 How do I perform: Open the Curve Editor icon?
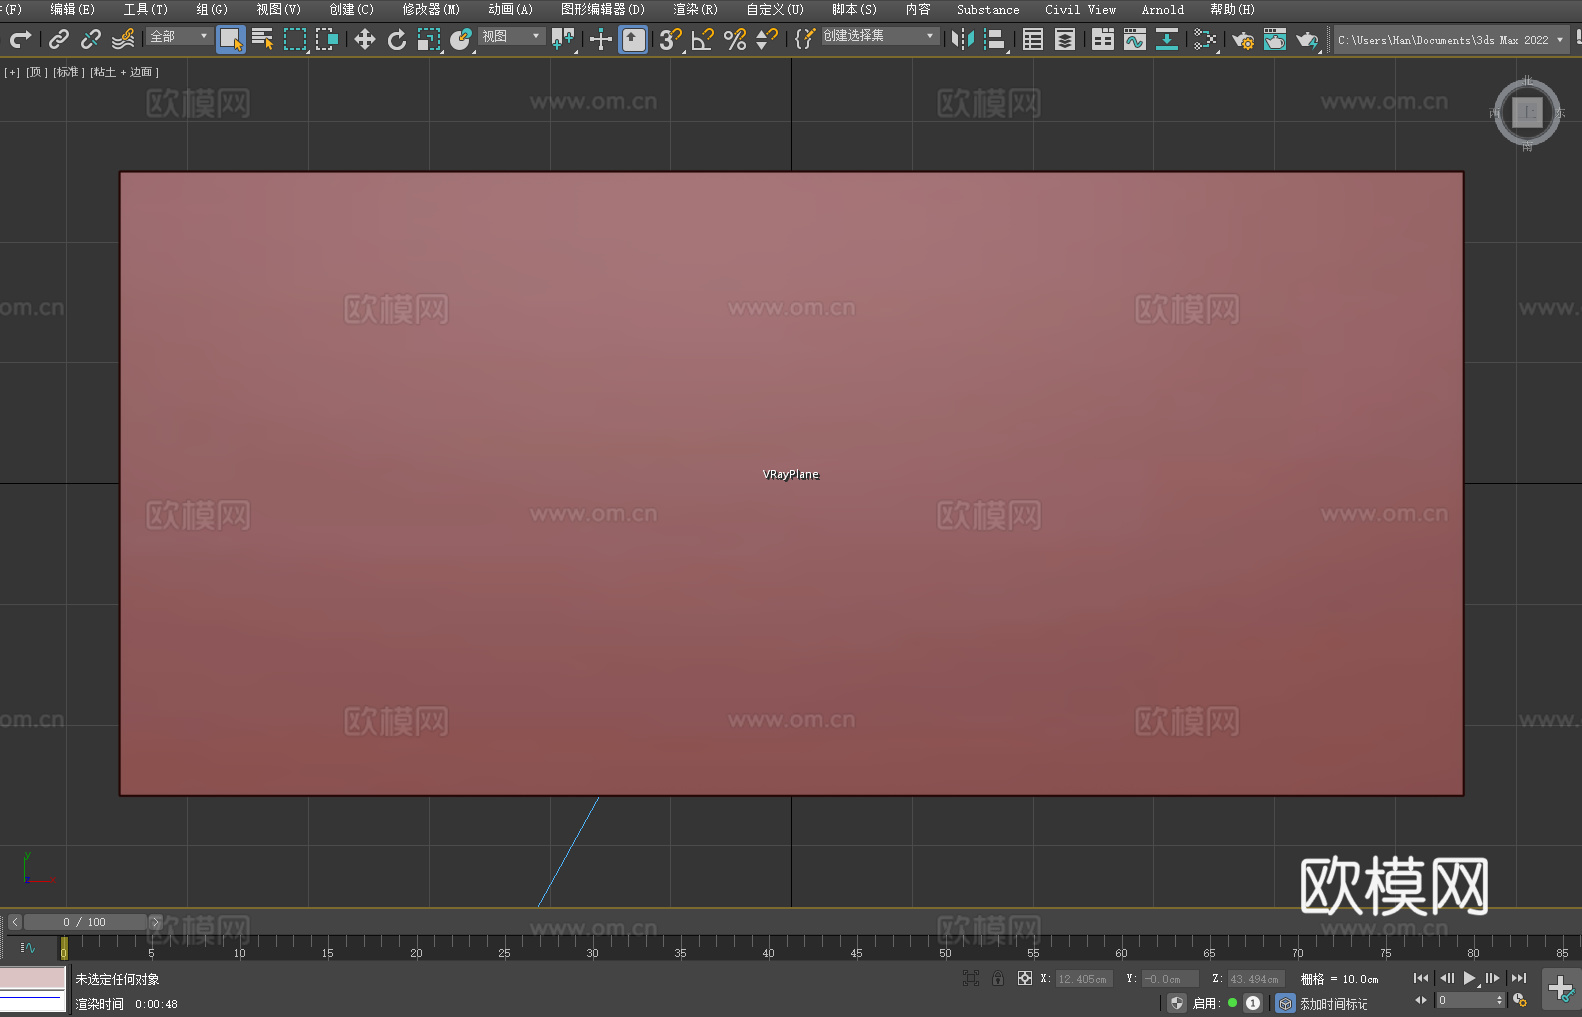click(x=1134, y=39)
